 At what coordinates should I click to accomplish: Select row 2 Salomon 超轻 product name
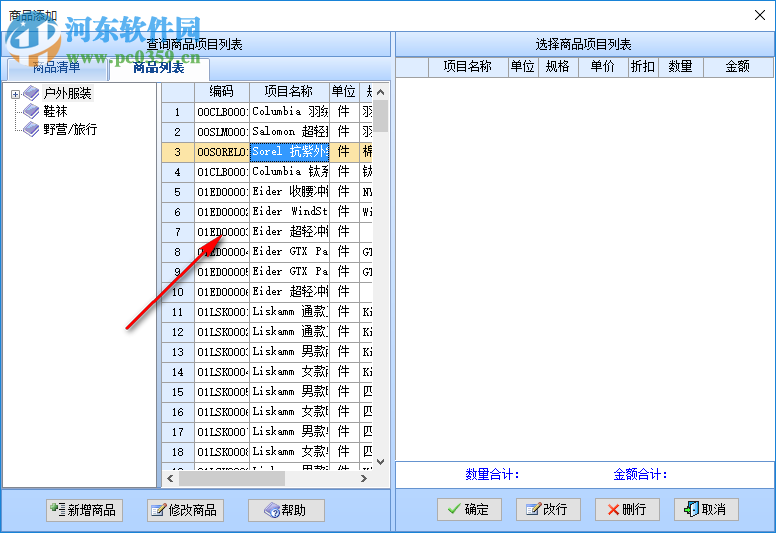pos(290,132)
